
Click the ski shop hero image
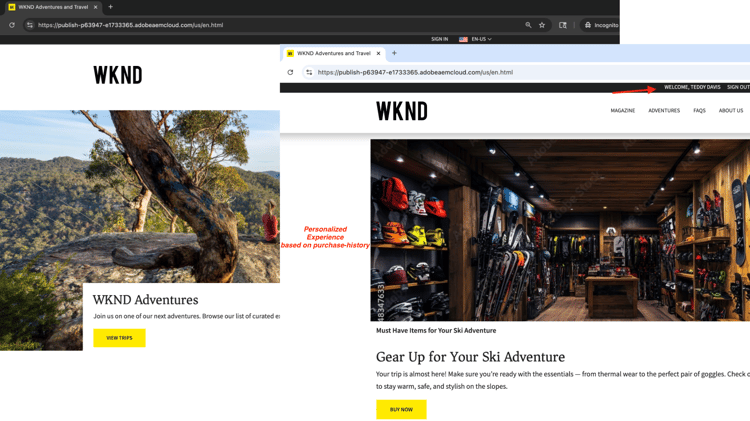tap(560, 230)
